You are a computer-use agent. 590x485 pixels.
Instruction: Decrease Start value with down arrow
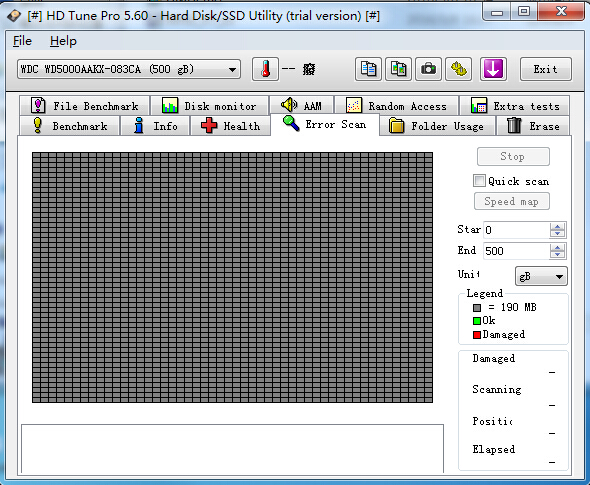[557, 234]
